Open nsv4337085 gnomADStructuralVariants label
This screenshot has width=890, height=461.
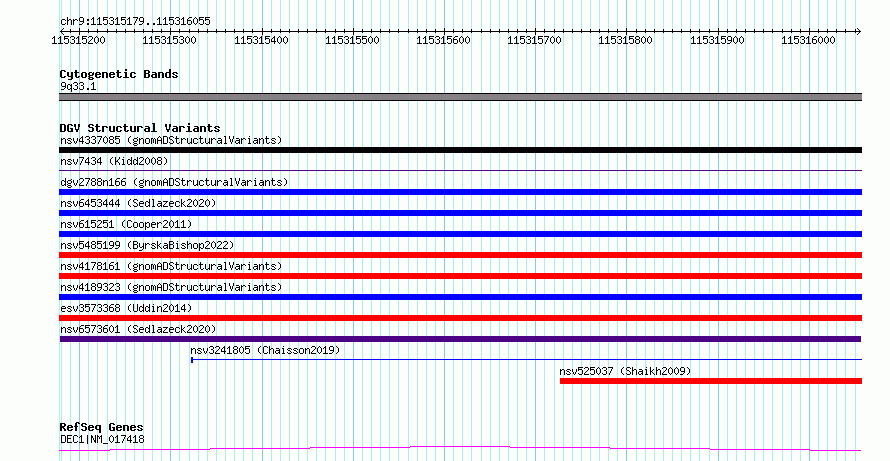(171, 140)
